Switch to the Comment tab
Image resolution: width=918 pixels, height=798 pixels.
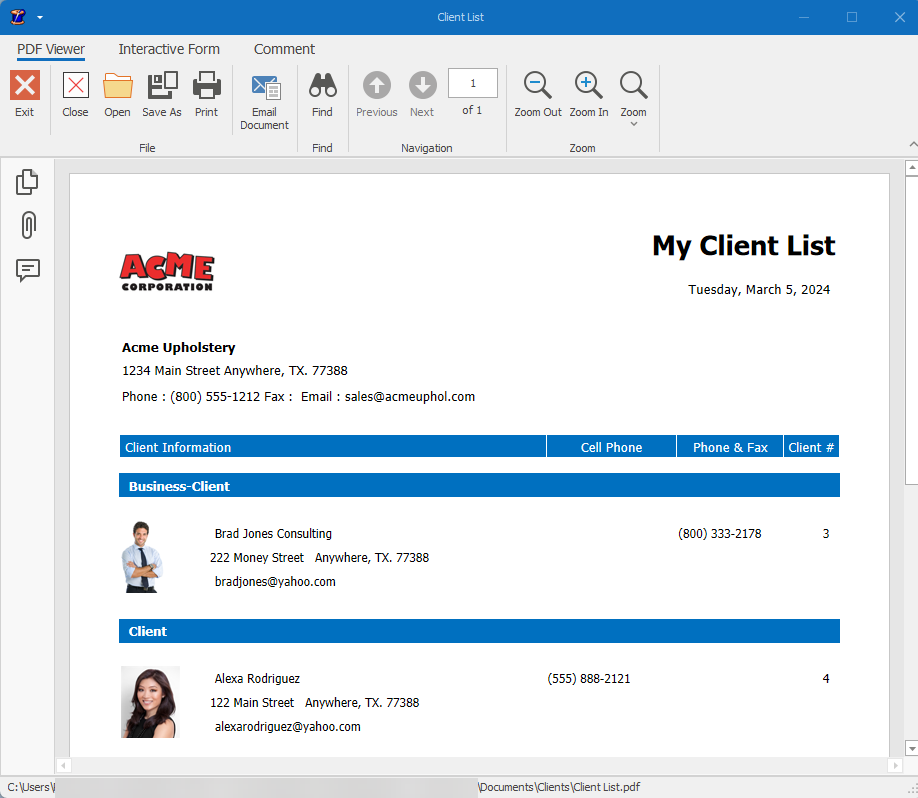[284, 49]
